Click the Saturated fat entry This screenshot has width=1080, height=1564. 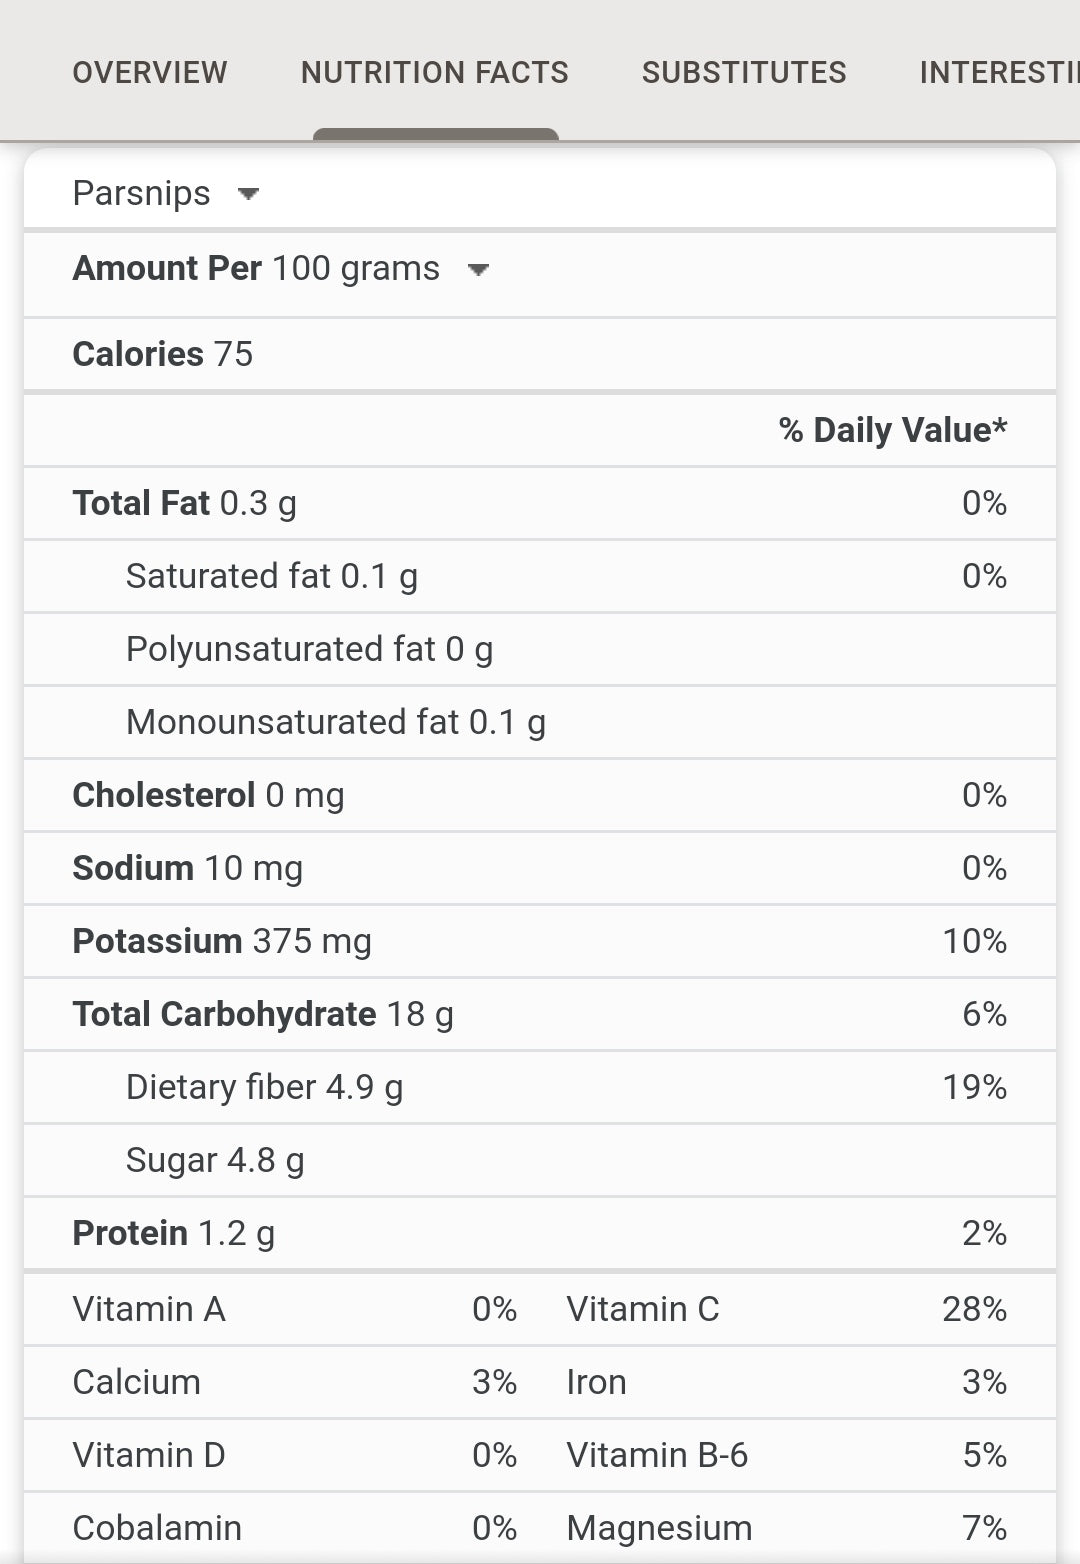pos(272,576)
